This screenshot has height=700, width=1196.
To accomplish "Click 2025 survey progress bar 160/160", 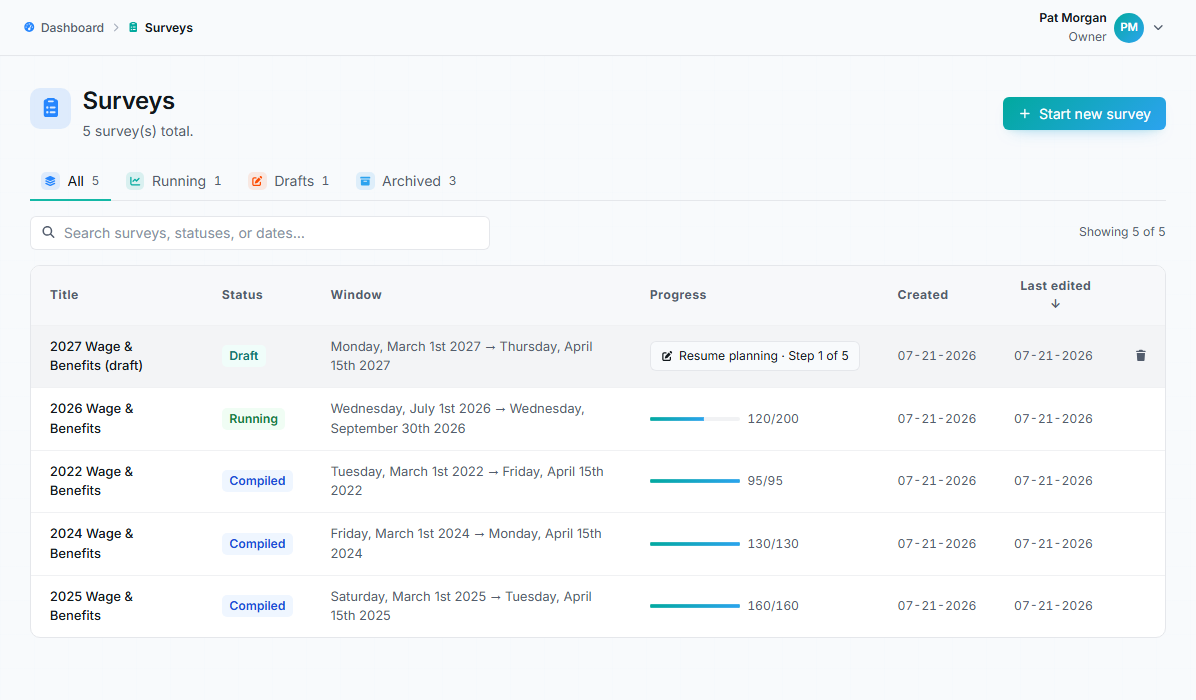I will 694,606.
